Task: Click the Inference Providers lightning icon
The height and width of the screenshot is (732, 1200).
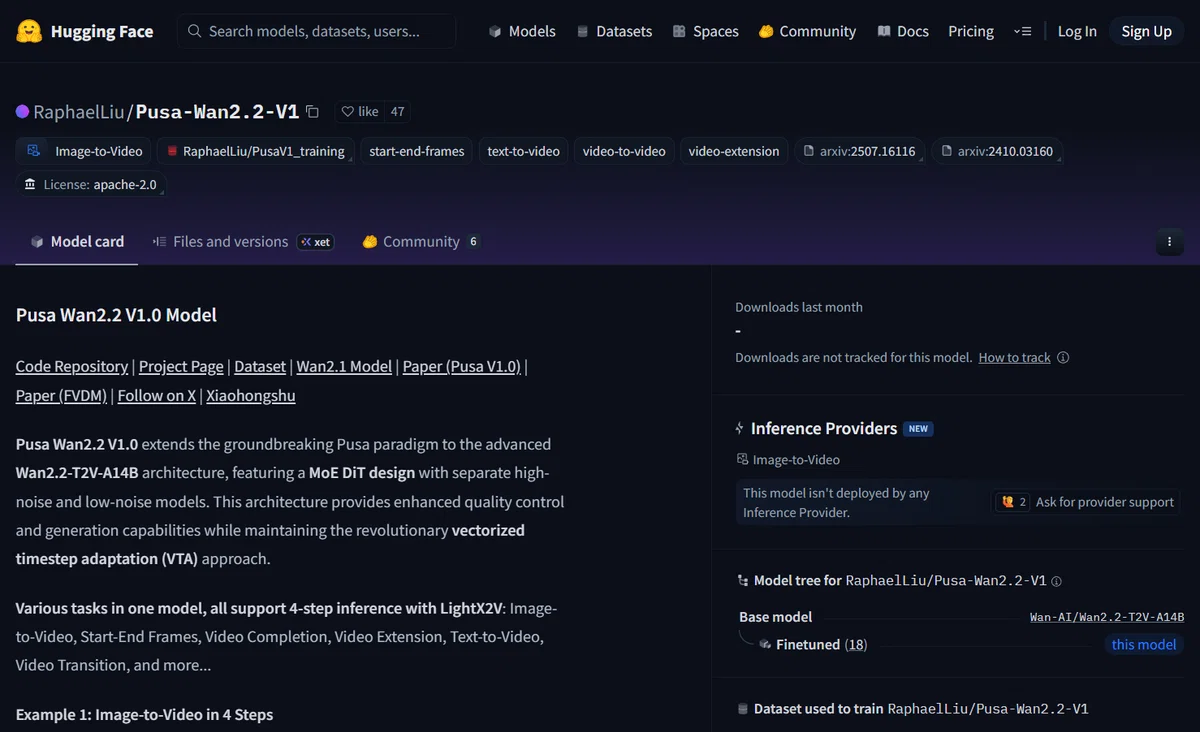Action: pyautogui.click(x=740, y=428)
